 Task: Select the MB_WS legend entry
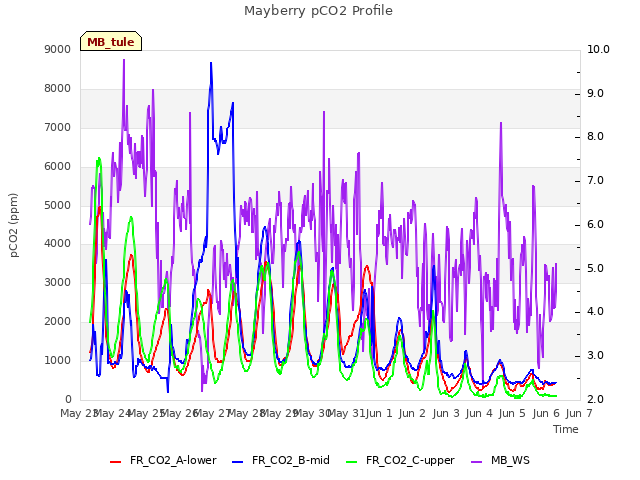(x=500, y=460)
